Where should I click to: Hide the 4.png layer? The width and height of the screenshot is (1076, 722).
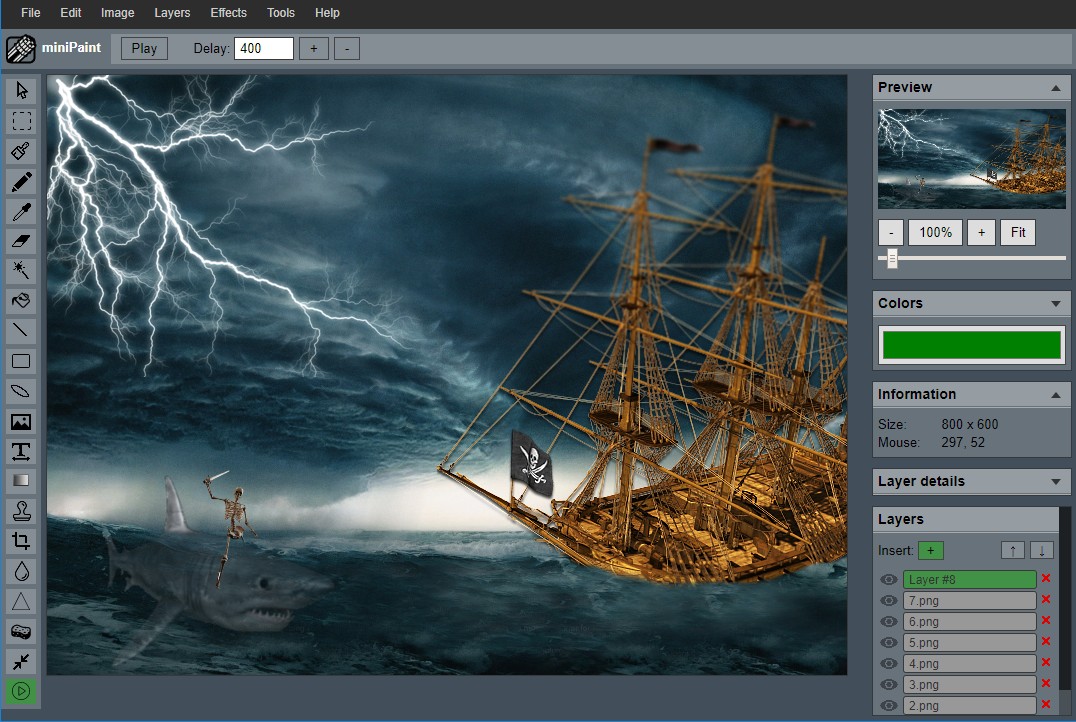point(888,663)
